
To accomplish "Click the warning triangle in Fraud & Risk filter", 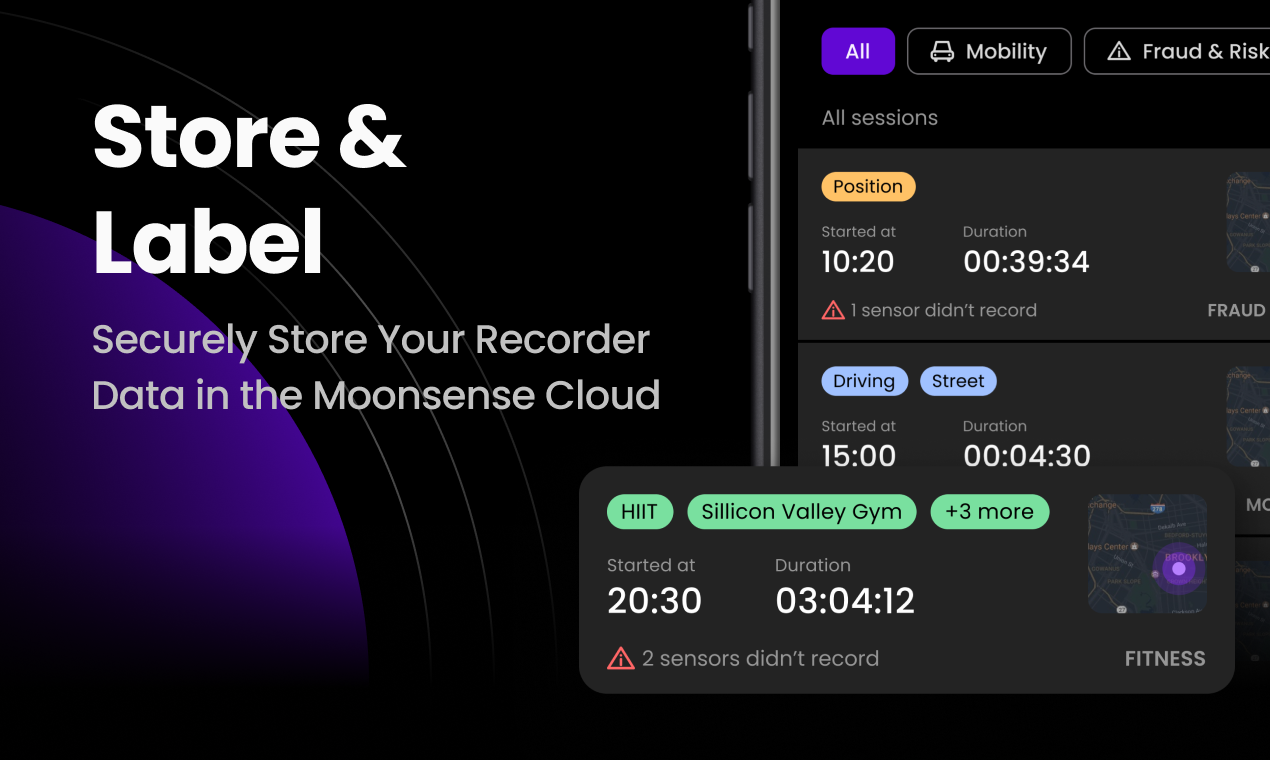I will point(1119,51).
